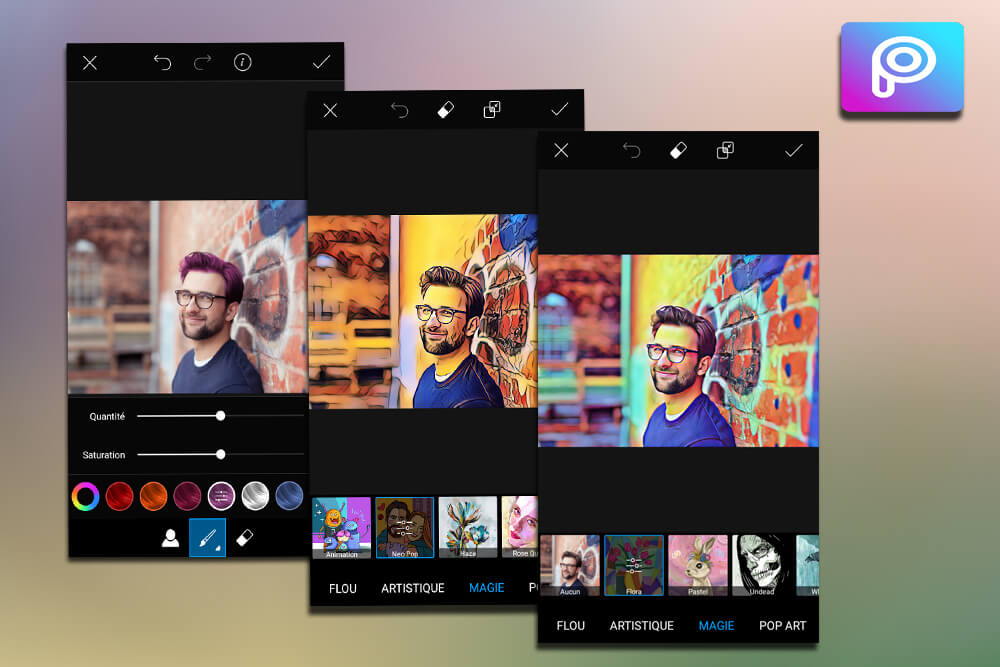Click the PicsArt logo icon
Image resolution: width=1000 pixels, height=667 pixels.
click(x=901, y=67)
